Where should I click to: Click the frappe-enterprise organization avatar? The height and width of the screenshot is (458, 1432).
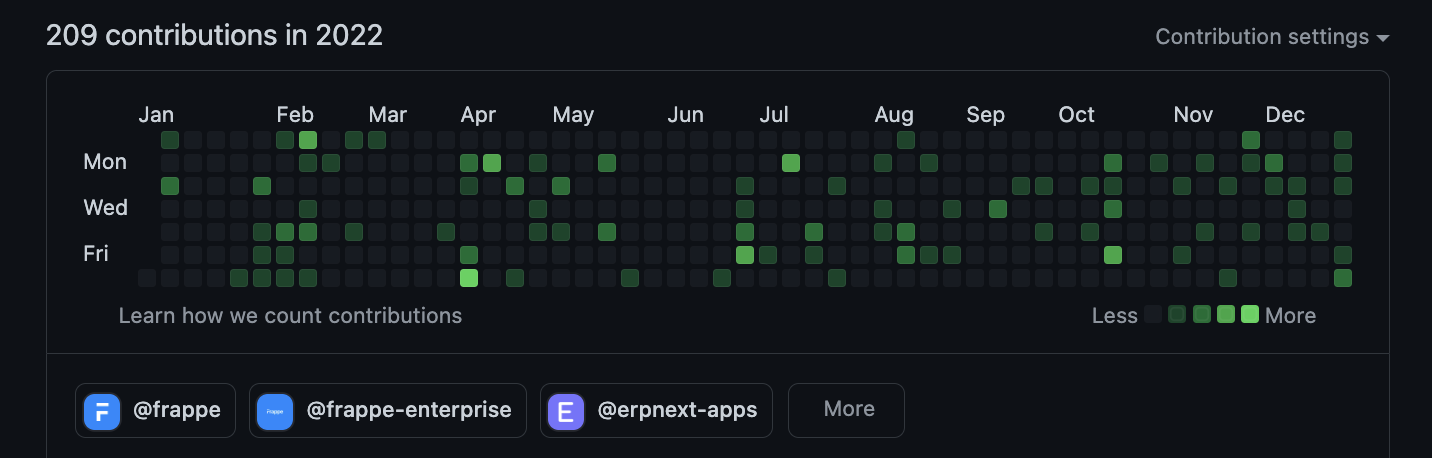pyautogui.click(x=275, y=411)
